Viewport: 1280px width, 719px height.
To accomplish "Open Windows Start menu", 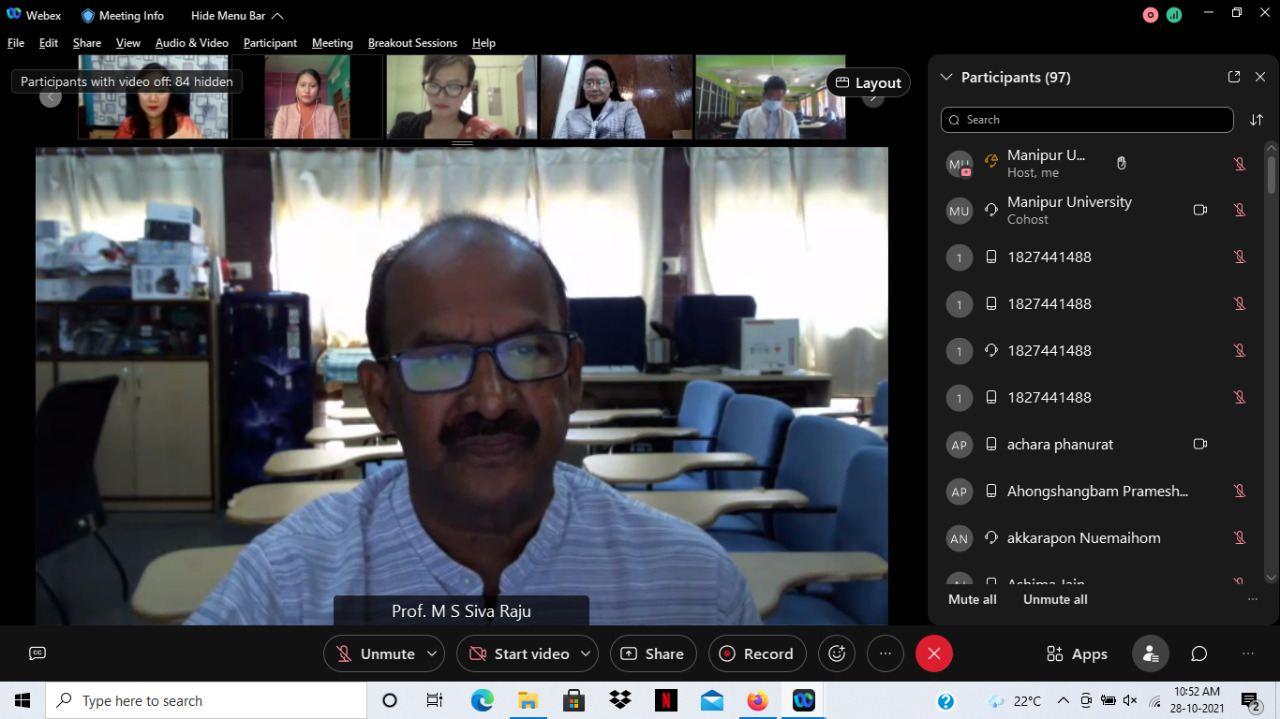I will 22,701.
